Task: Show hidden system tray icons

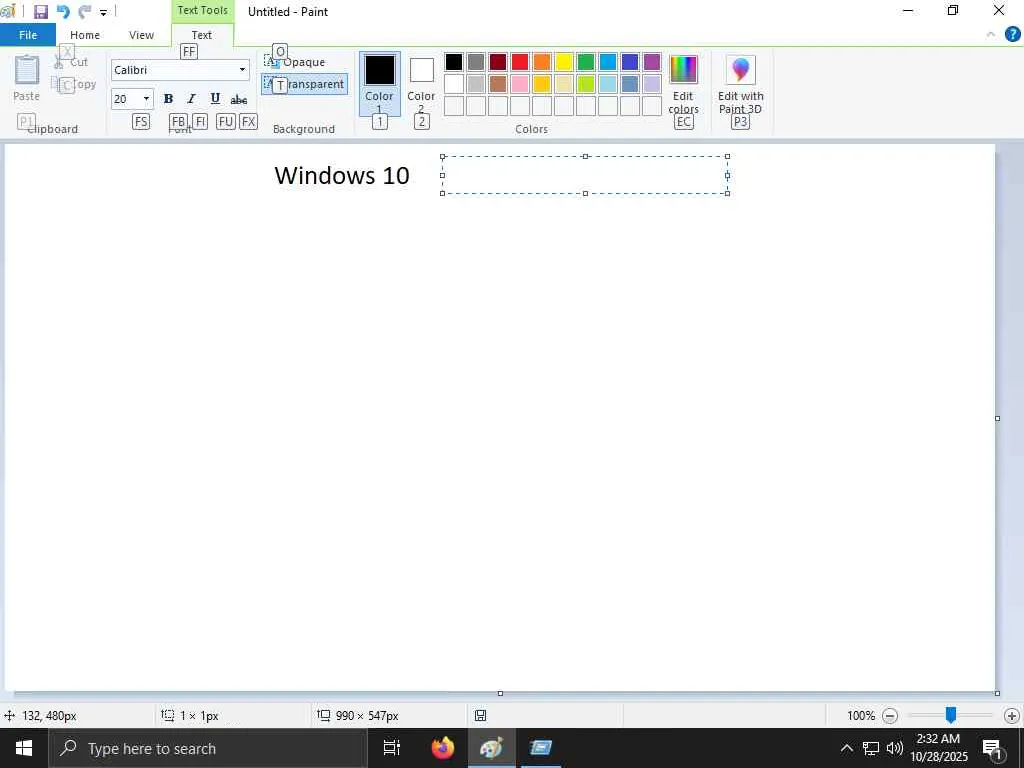Action: [x=846, y=748]
